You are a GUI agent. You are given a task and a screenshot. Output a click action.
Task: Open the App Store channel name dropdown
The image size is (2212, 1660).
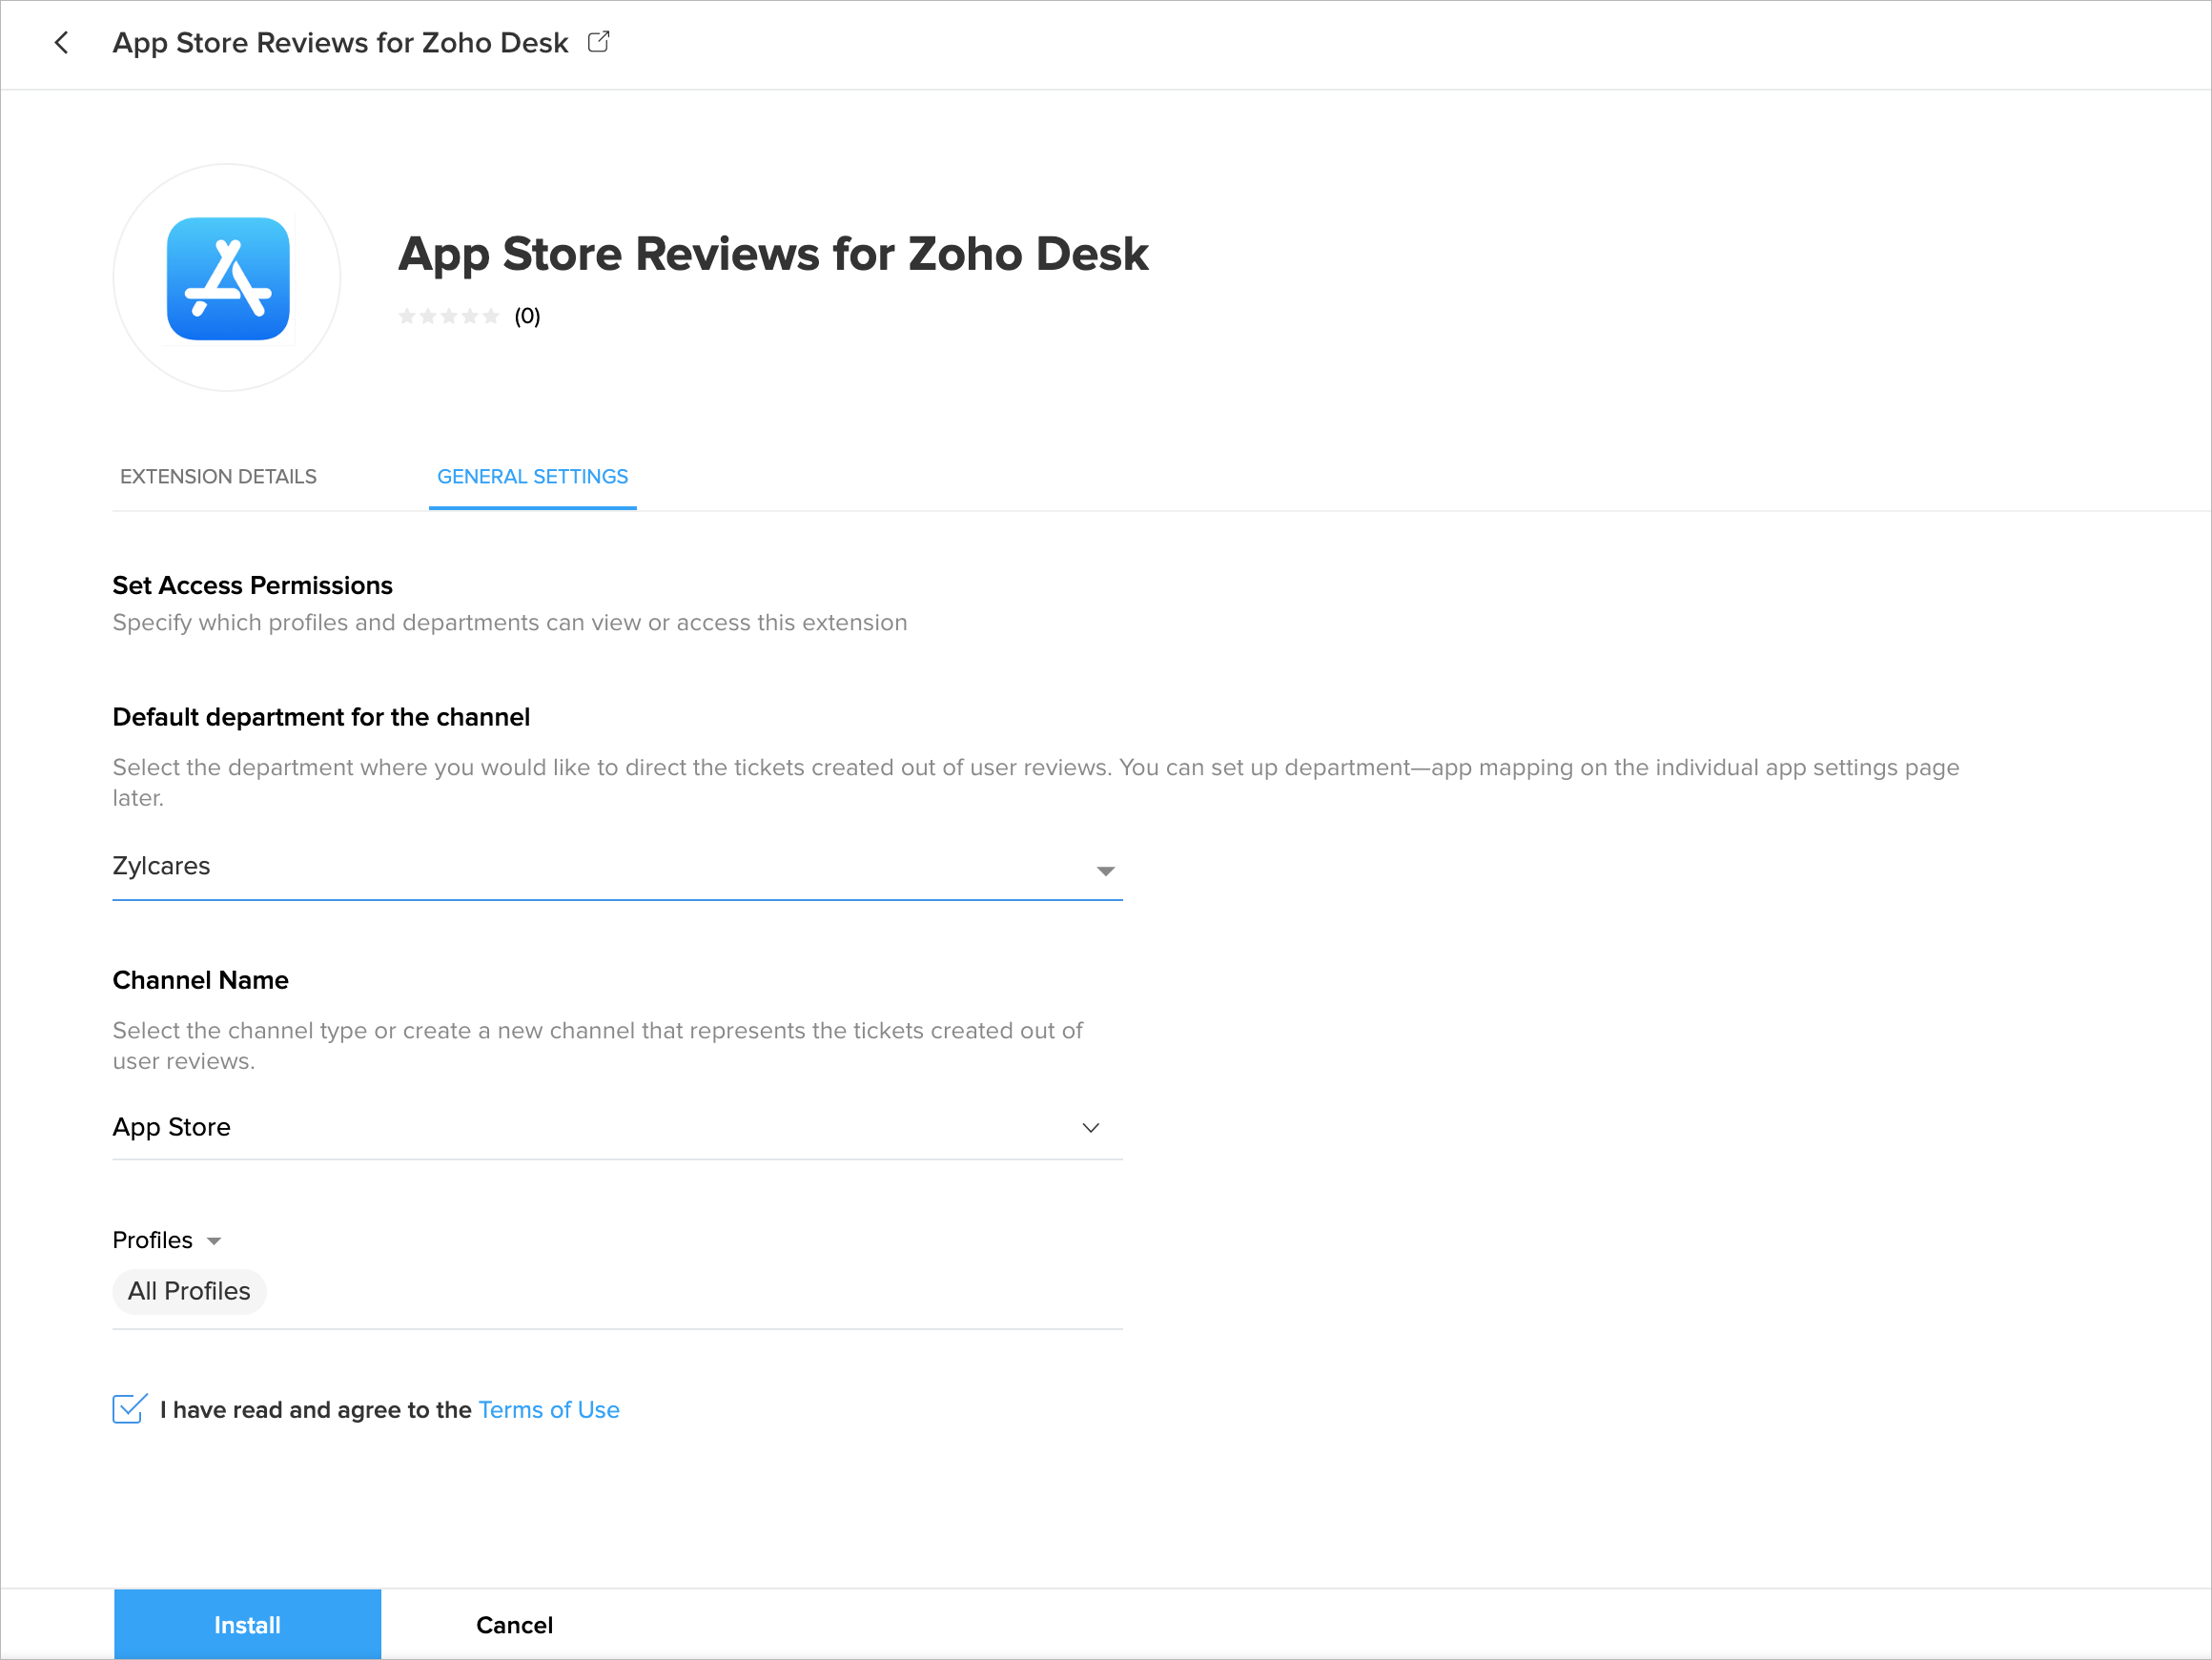click(600, 1128)
